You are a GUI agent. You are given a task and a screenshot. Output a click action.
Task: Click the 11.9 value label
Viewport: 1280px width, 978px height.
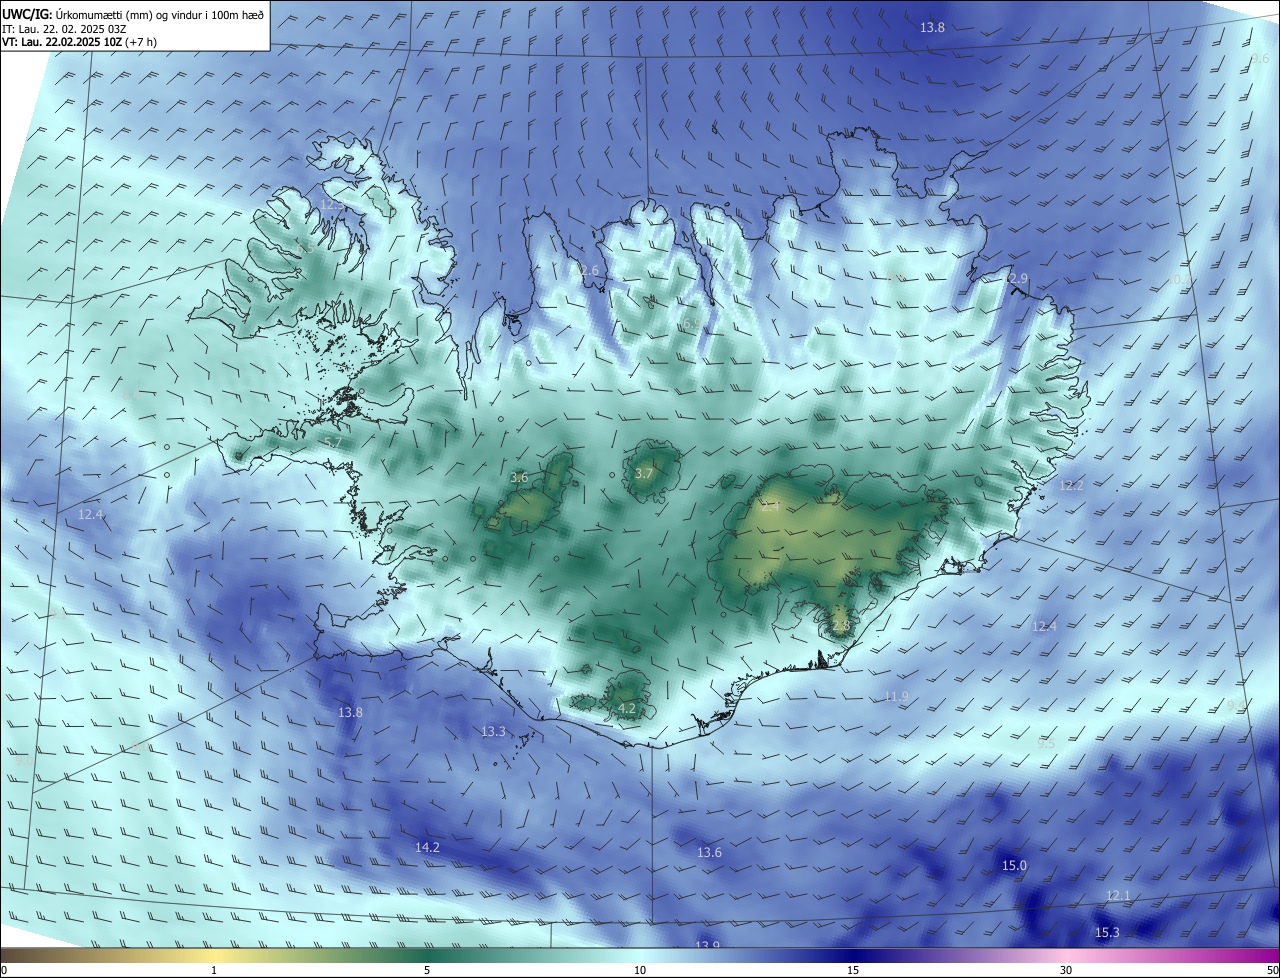tap(897, 697)
